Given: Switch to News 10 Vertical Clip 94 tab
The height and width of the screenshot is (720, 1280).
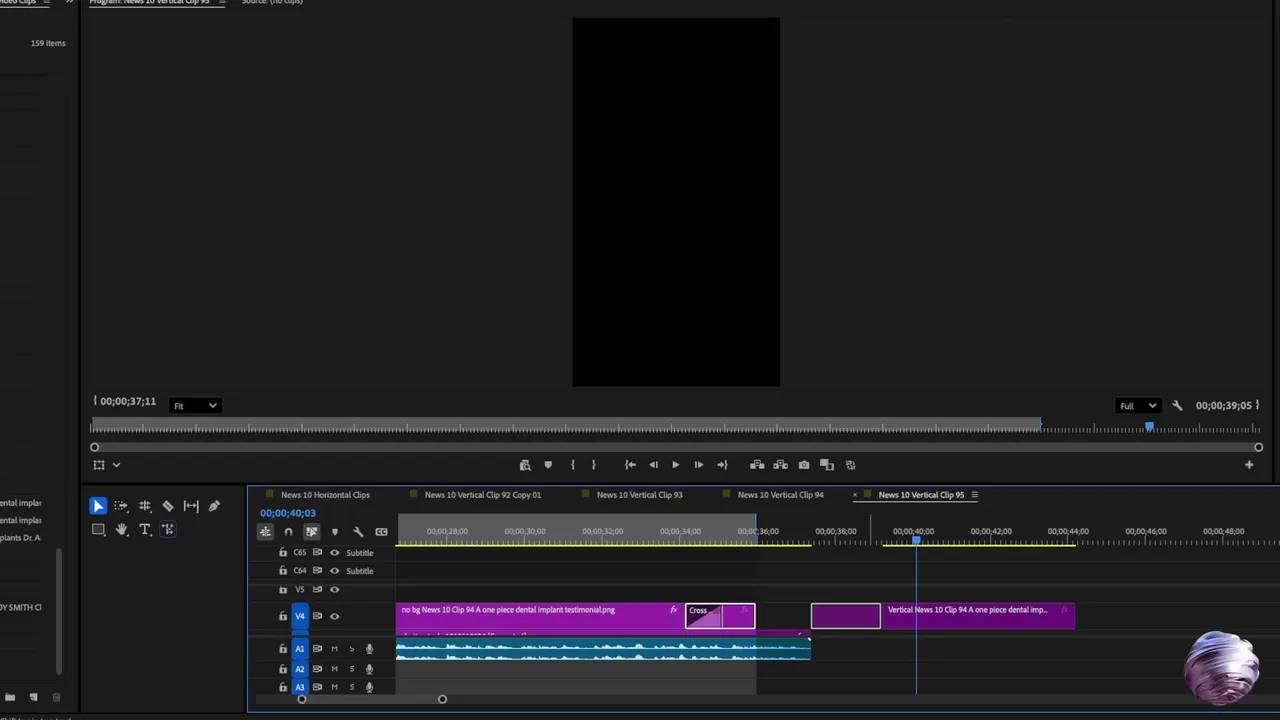Looking at the screenshot, I should (x=780, y=495).
